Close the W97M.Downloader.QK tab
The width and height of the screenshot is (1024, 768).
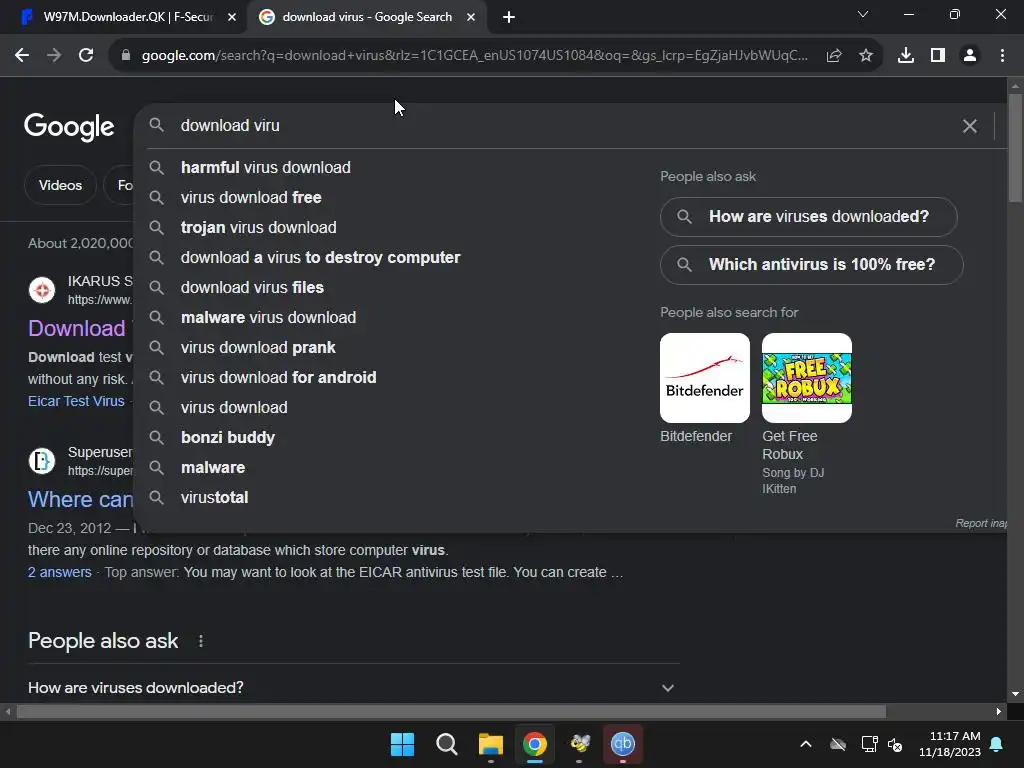[x=232, y=18]
